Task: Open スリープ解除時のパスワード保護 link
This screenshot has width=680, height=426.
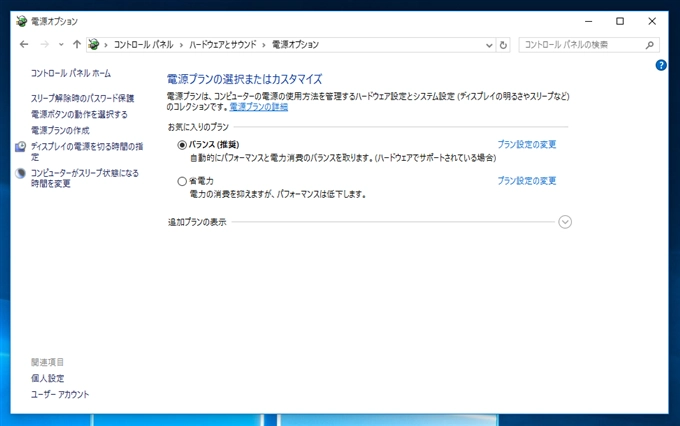Action: pos(82,98)
